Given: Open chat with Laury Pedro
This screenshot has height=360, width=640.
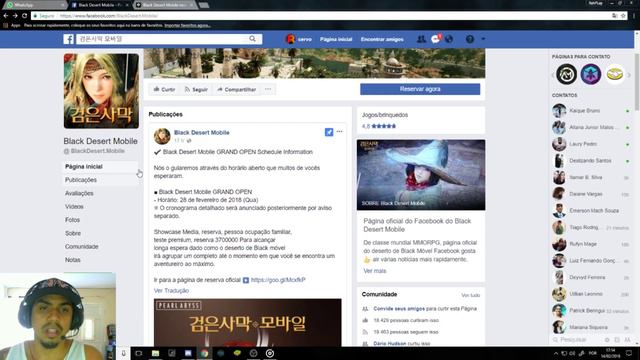Looking at the screenshot, I should tap(591, 144).
